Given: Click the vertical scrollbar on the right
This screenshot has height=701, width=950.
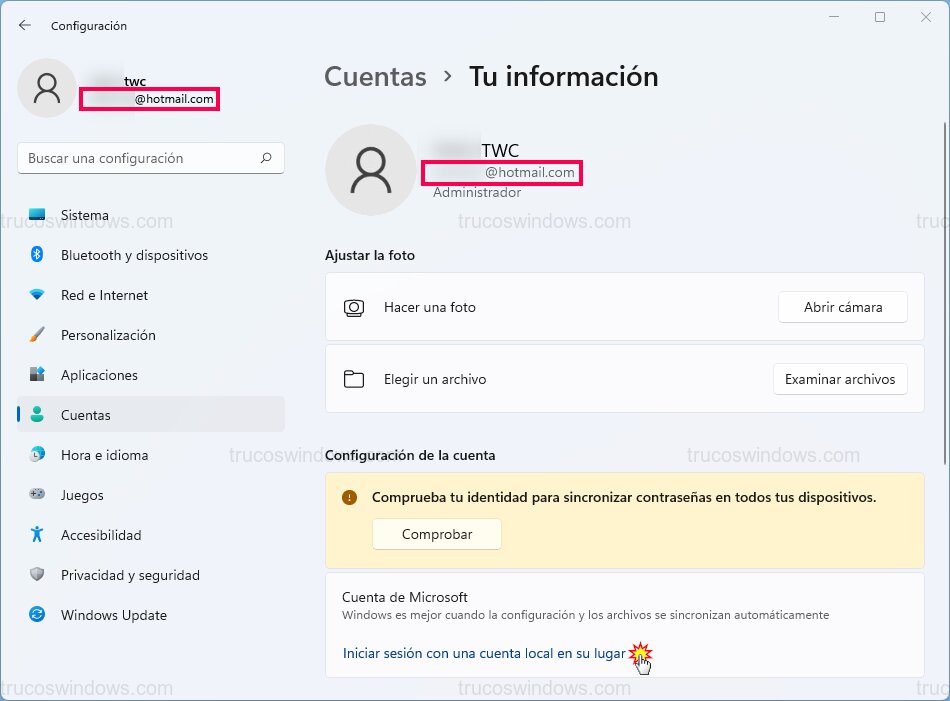Looking at the screenshot, I should pyautogui.click(x=943, y=290).
